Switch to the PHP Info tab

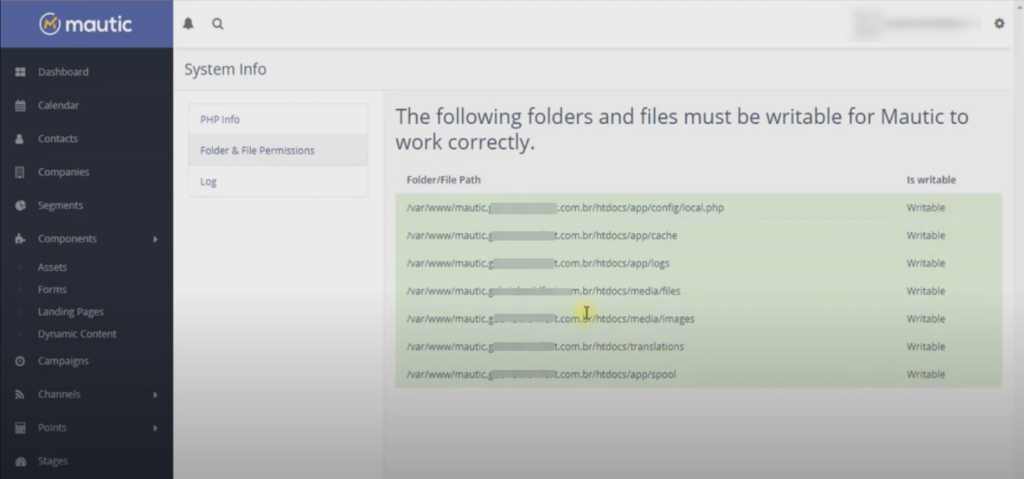click(278, 120)
